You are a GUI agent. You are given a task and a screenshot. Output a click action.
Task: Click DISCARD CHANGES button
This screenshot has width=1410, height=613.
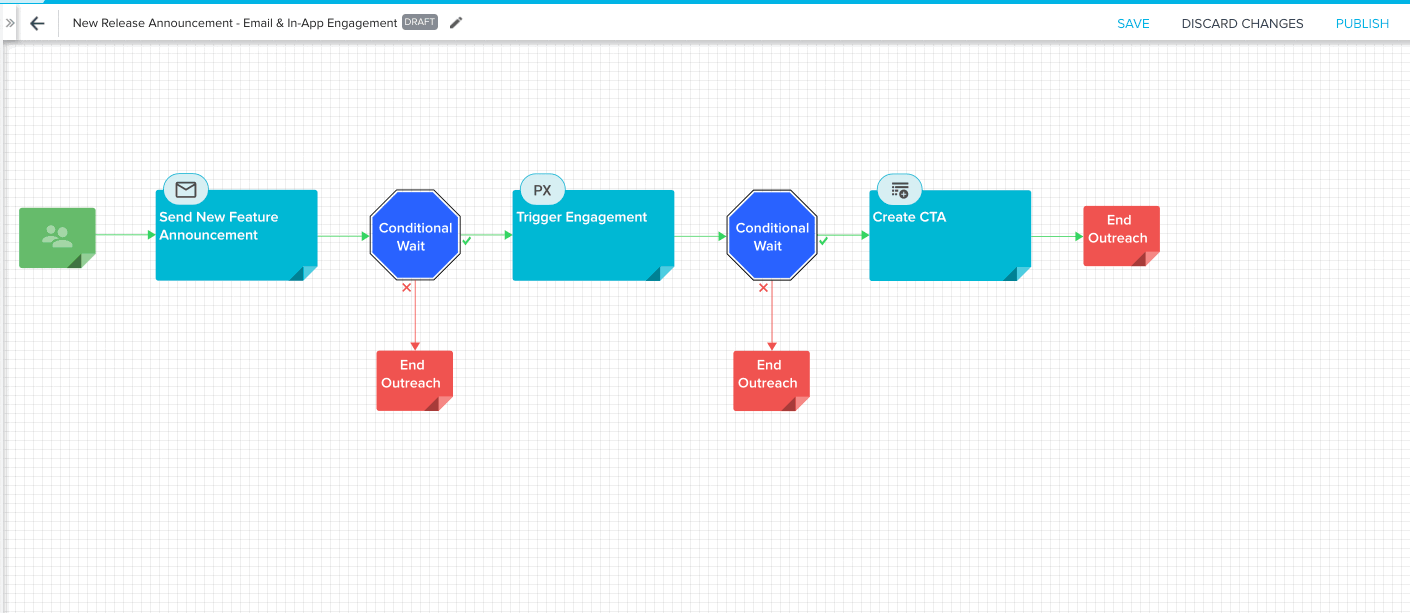coord(1242,23)
